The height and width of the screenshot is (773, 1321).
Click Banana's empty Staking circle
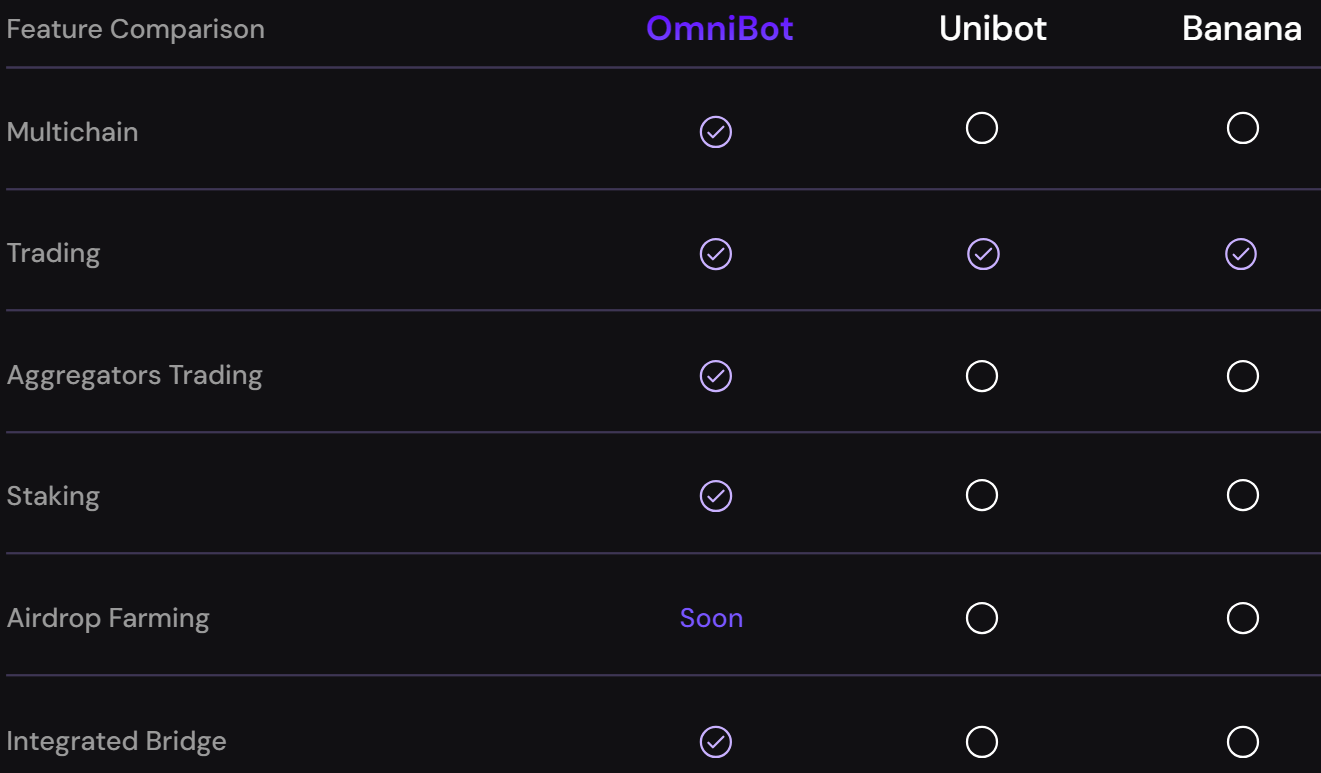click(1243, 495)
